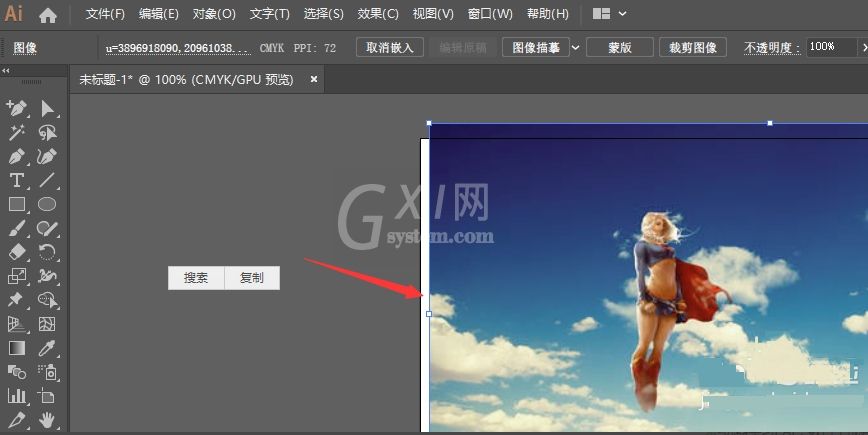Select the Direct Selection arrow tool
Image resolution: width=868 pixels, height=435 pixels.
(x=48, y=108)
